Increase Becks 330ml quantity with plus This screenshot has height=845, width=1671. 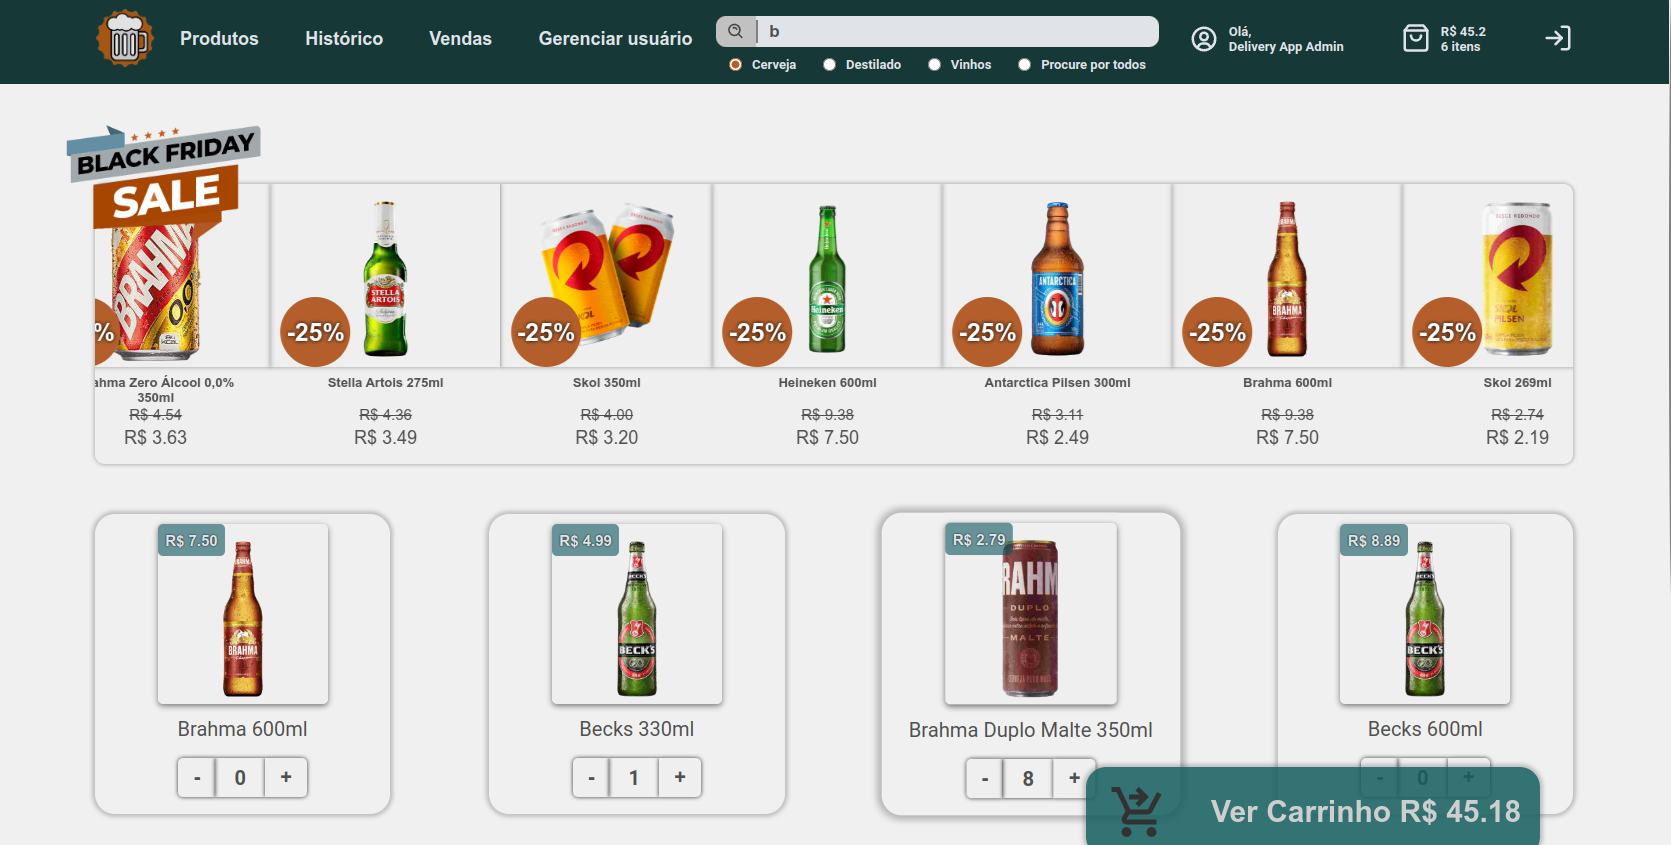(680, 777)
